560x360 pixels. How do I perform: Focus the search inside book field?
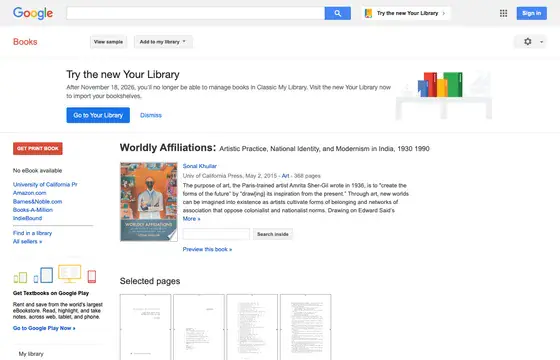click(x=216, y=234)
